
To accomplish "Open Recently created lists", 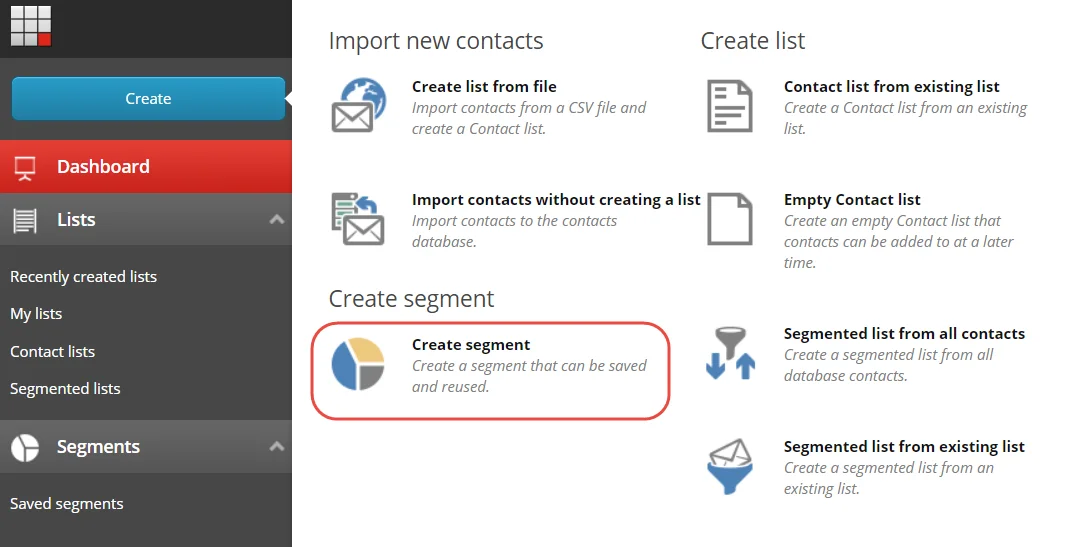I will tap(84, 277).
